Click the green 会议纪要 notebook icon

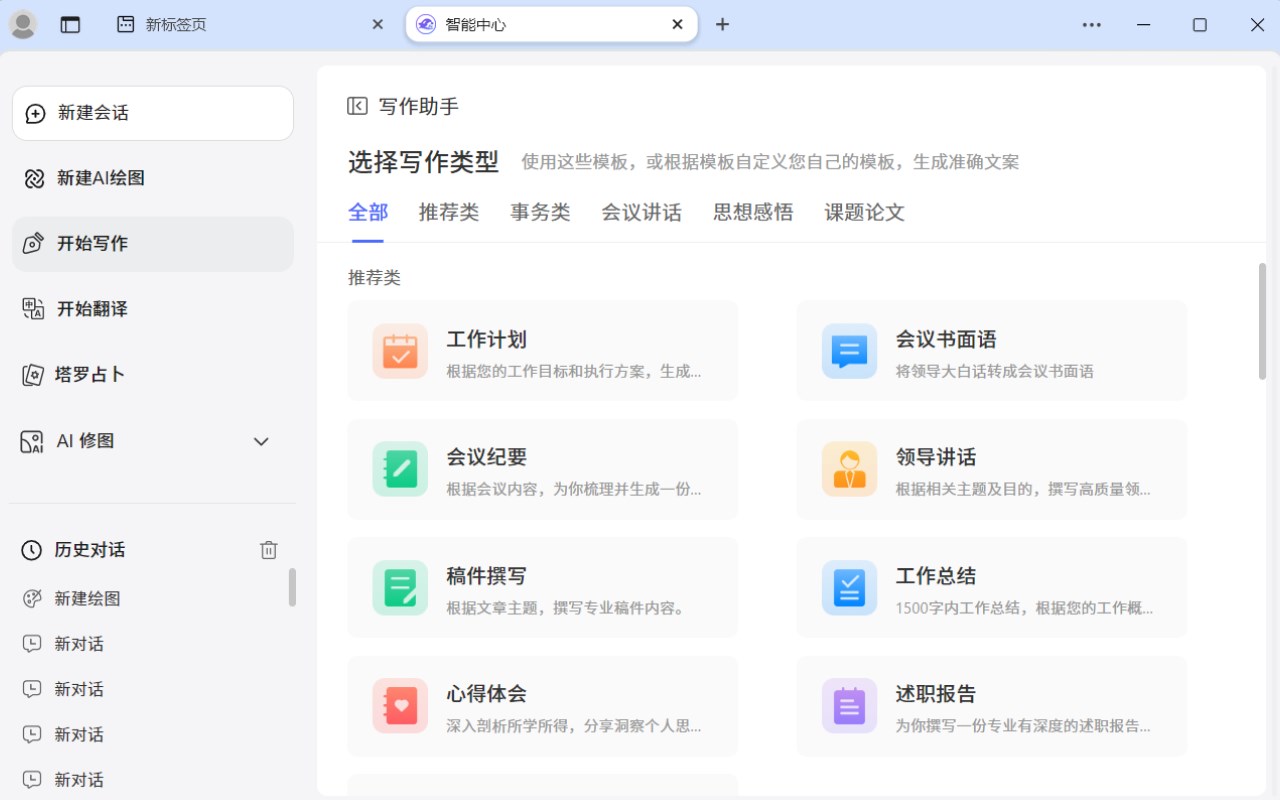[400, 469]
